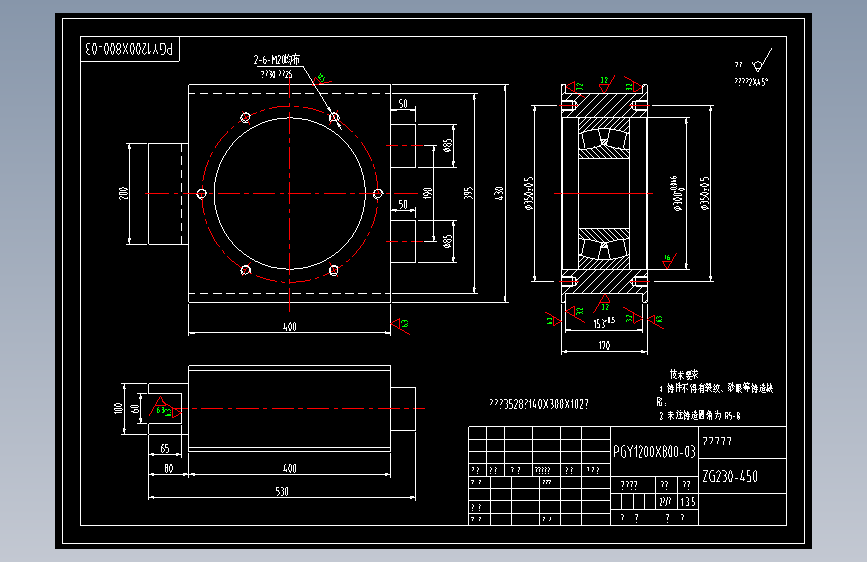Select the 2X45° chamfer note
The height and width of the screenshot is (562, 867).
pyautogui.click(x=751, y=82)
